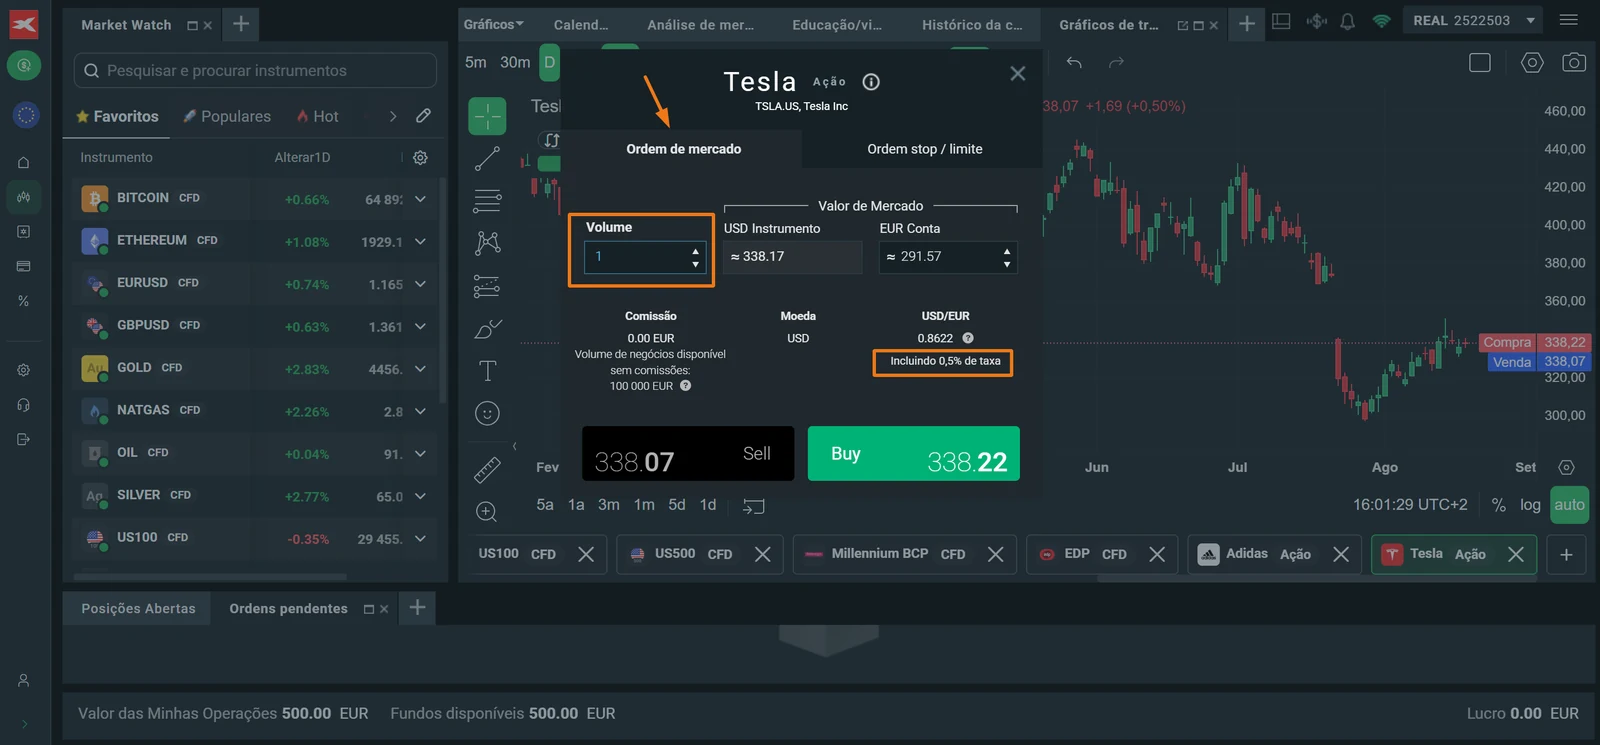This screenshot has width=1600, height=745.
Task: Click the green Buy 338.22 button
Action: coord(914,454)
